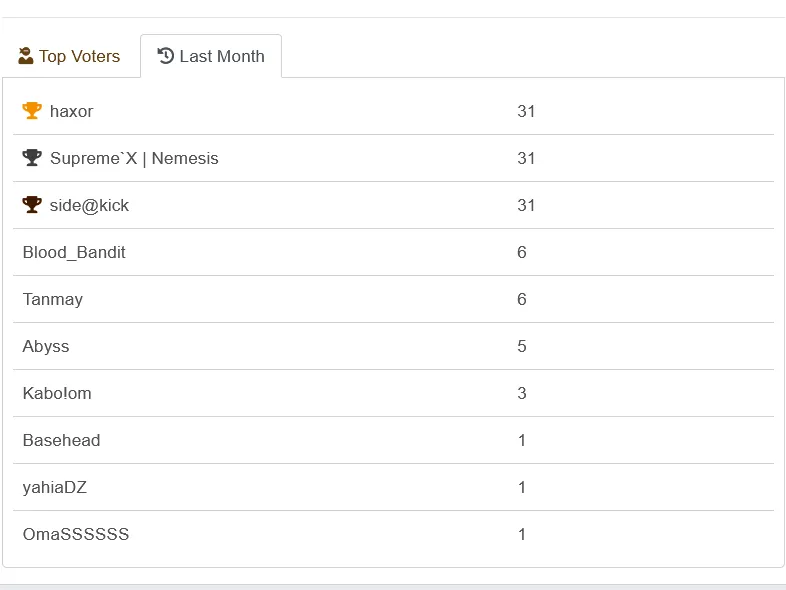
Task: Click the OmaSSSSSS username
Action: pos(76,534)
